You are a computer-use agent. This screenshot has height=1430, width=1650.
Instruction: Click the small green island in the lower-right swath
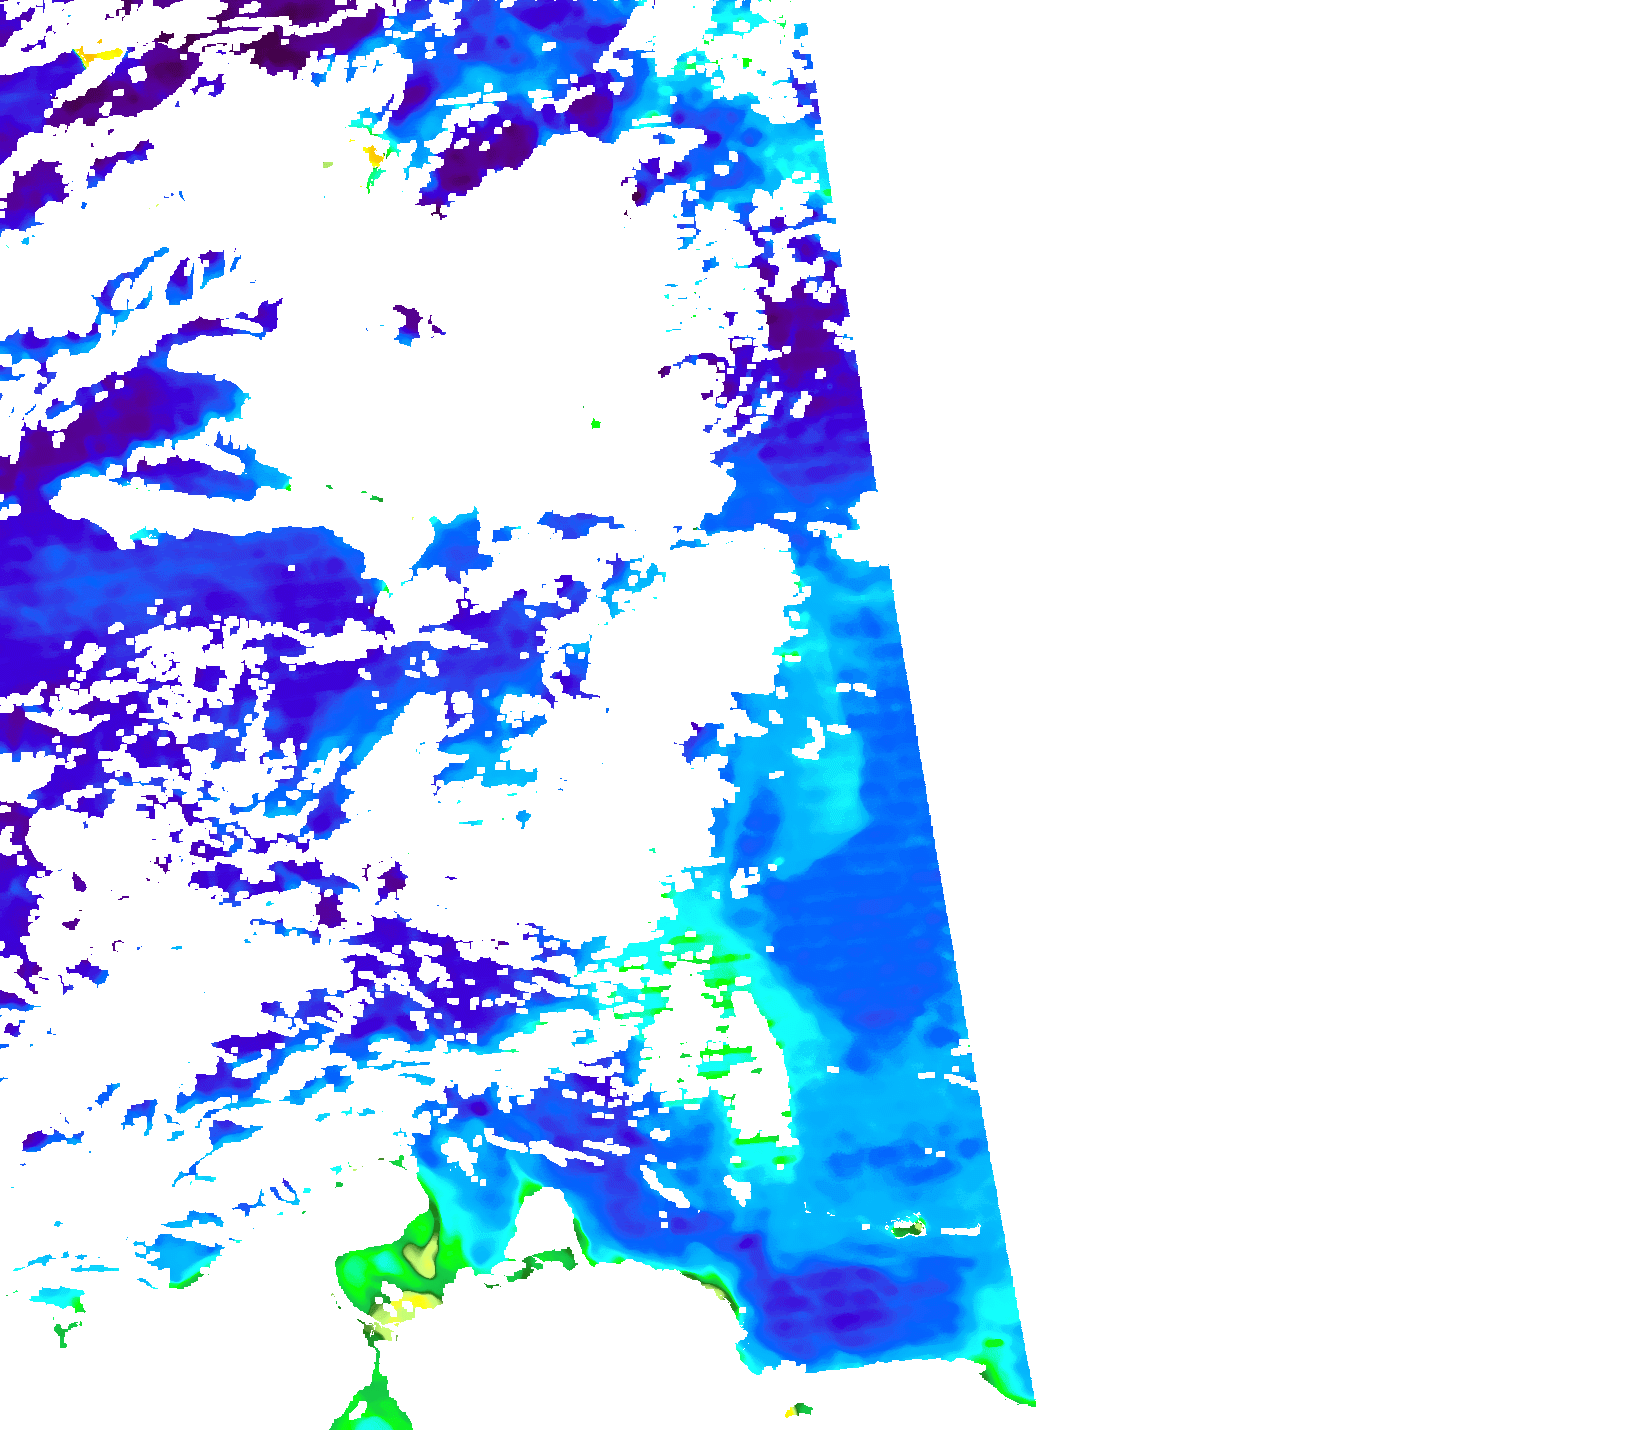tap(909, 1227)
